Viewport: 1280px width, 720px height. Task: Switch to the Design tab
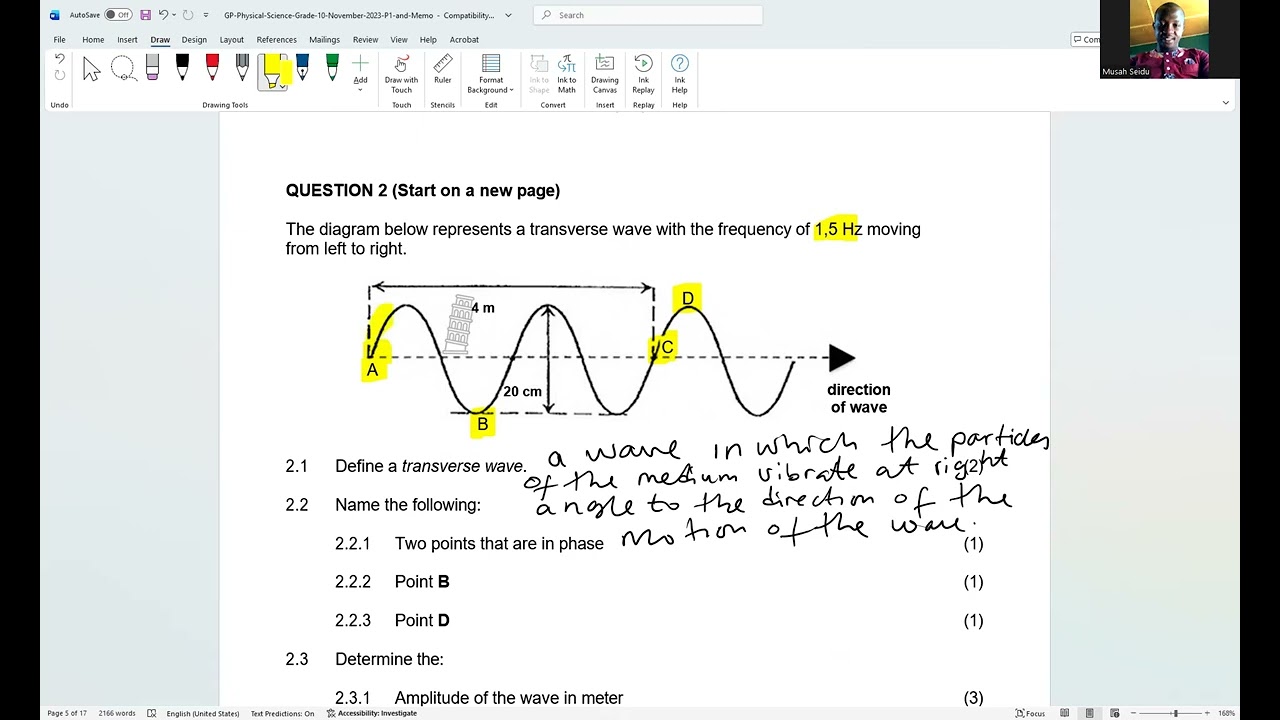click(x=194, y=40)
